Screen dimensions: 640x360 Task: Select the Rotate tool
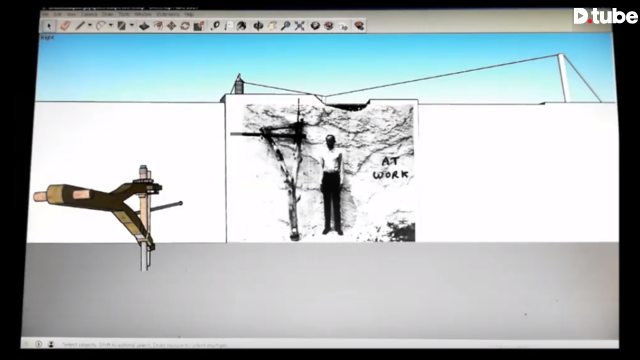coord(185,27)
